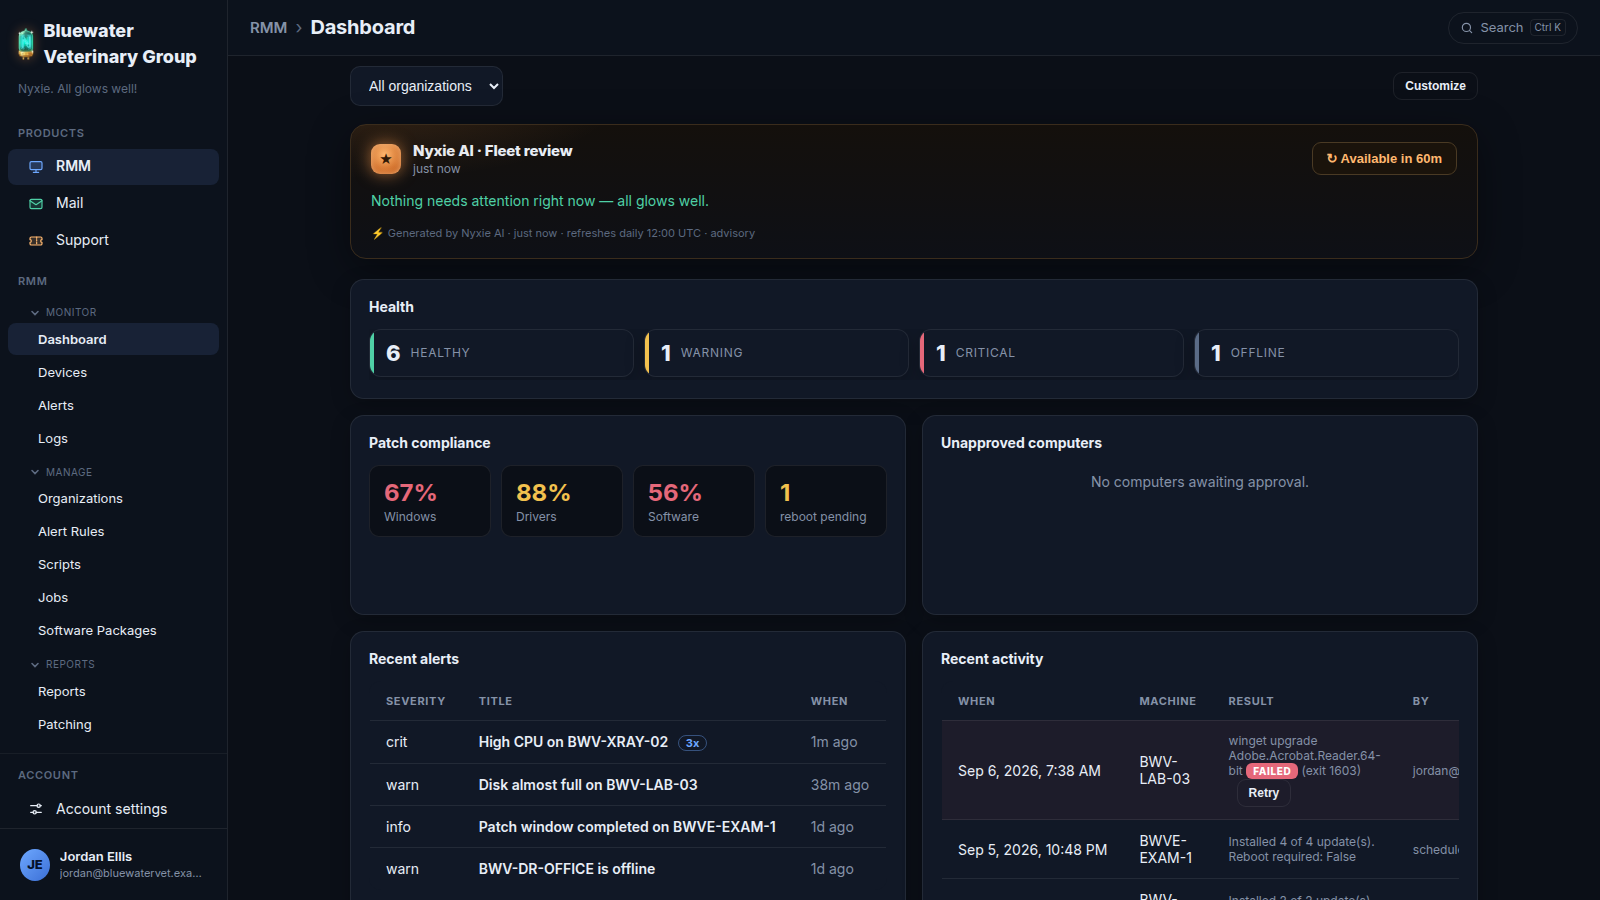Select the Support product

(113, 240)
